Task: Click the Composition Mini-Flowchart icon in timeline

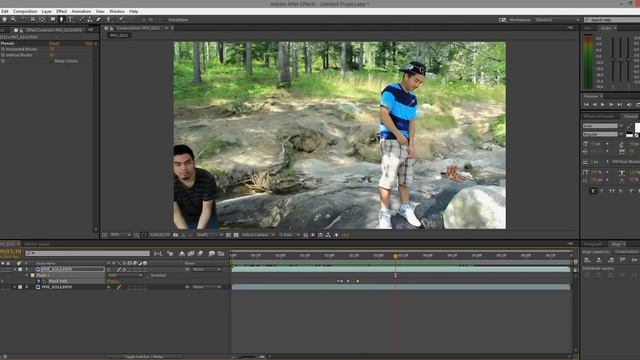Action: (158, 254)
